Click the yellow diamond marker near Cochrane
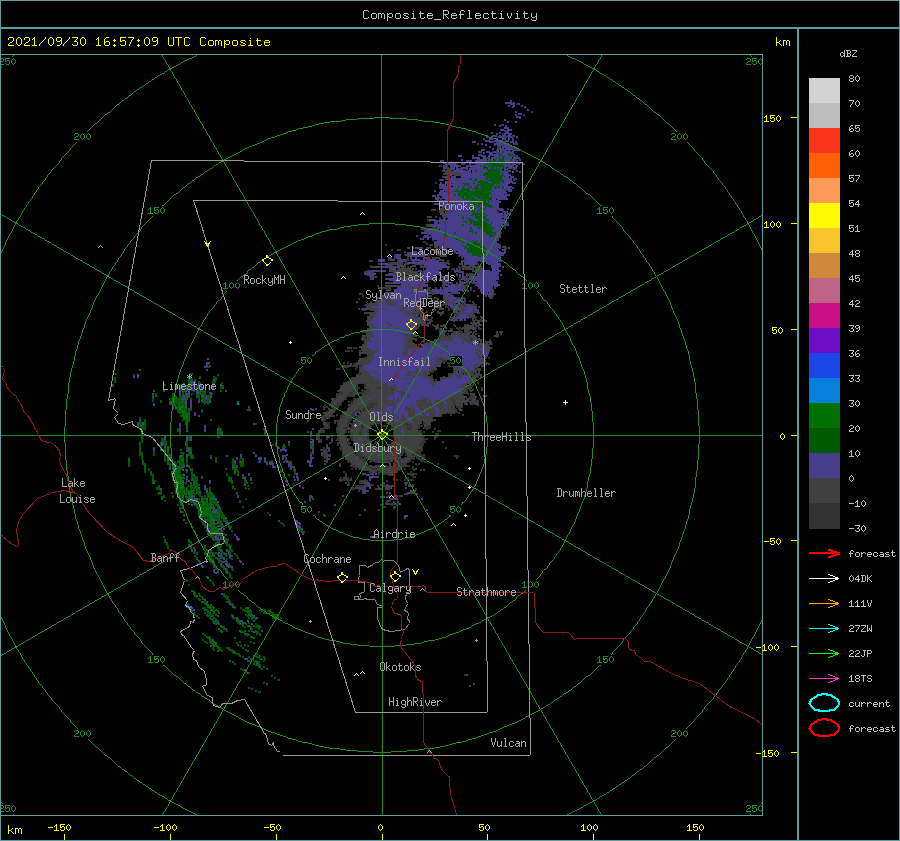 point(343,578)
